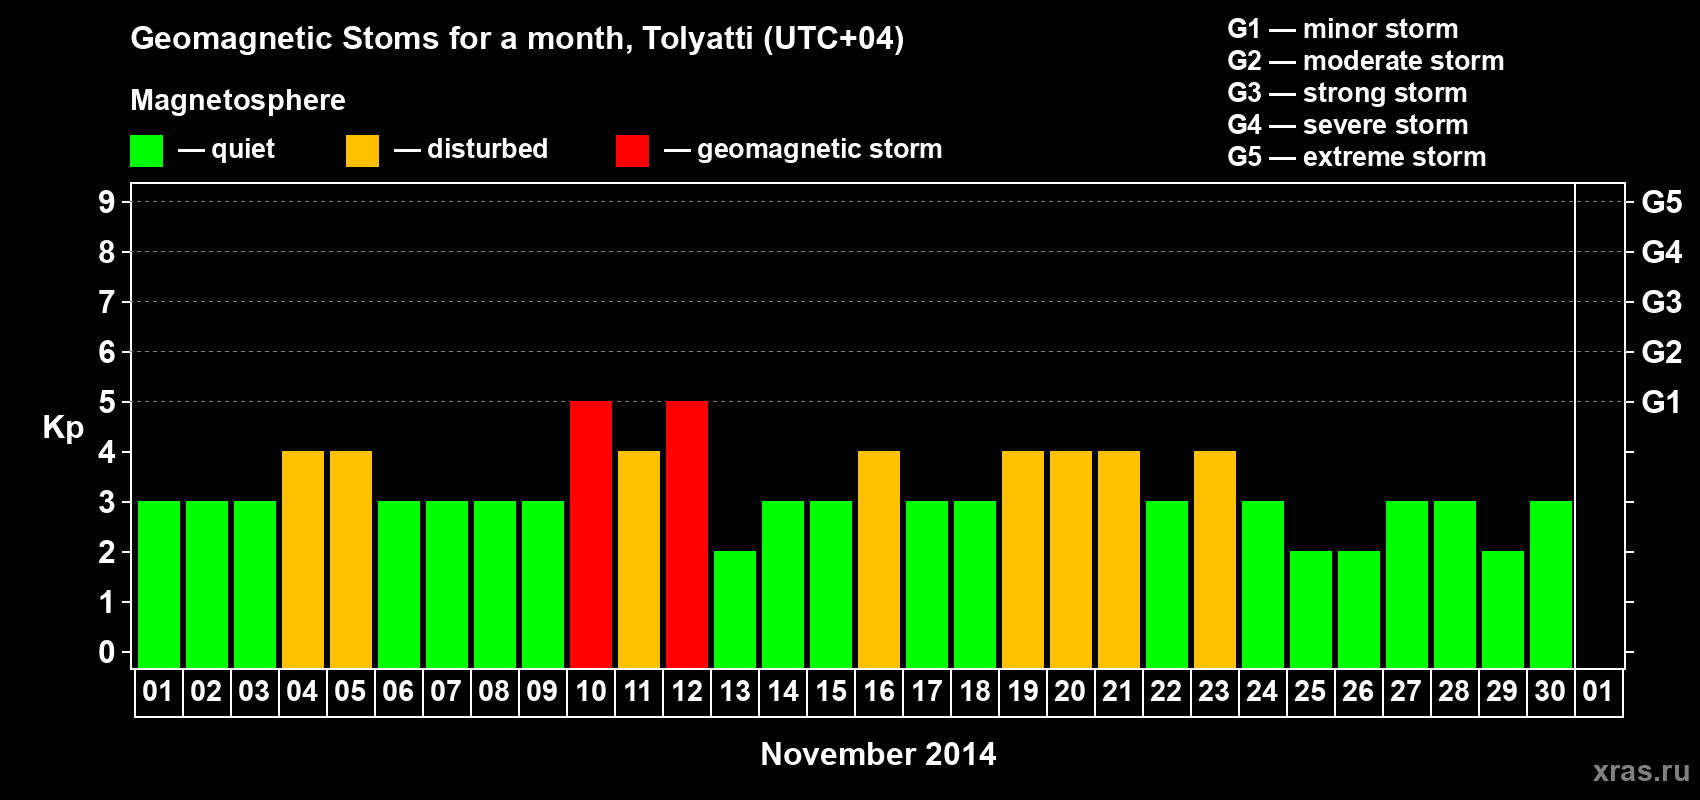
Task: Click the orange bar for day 04
Action: (x=303, y=559)
